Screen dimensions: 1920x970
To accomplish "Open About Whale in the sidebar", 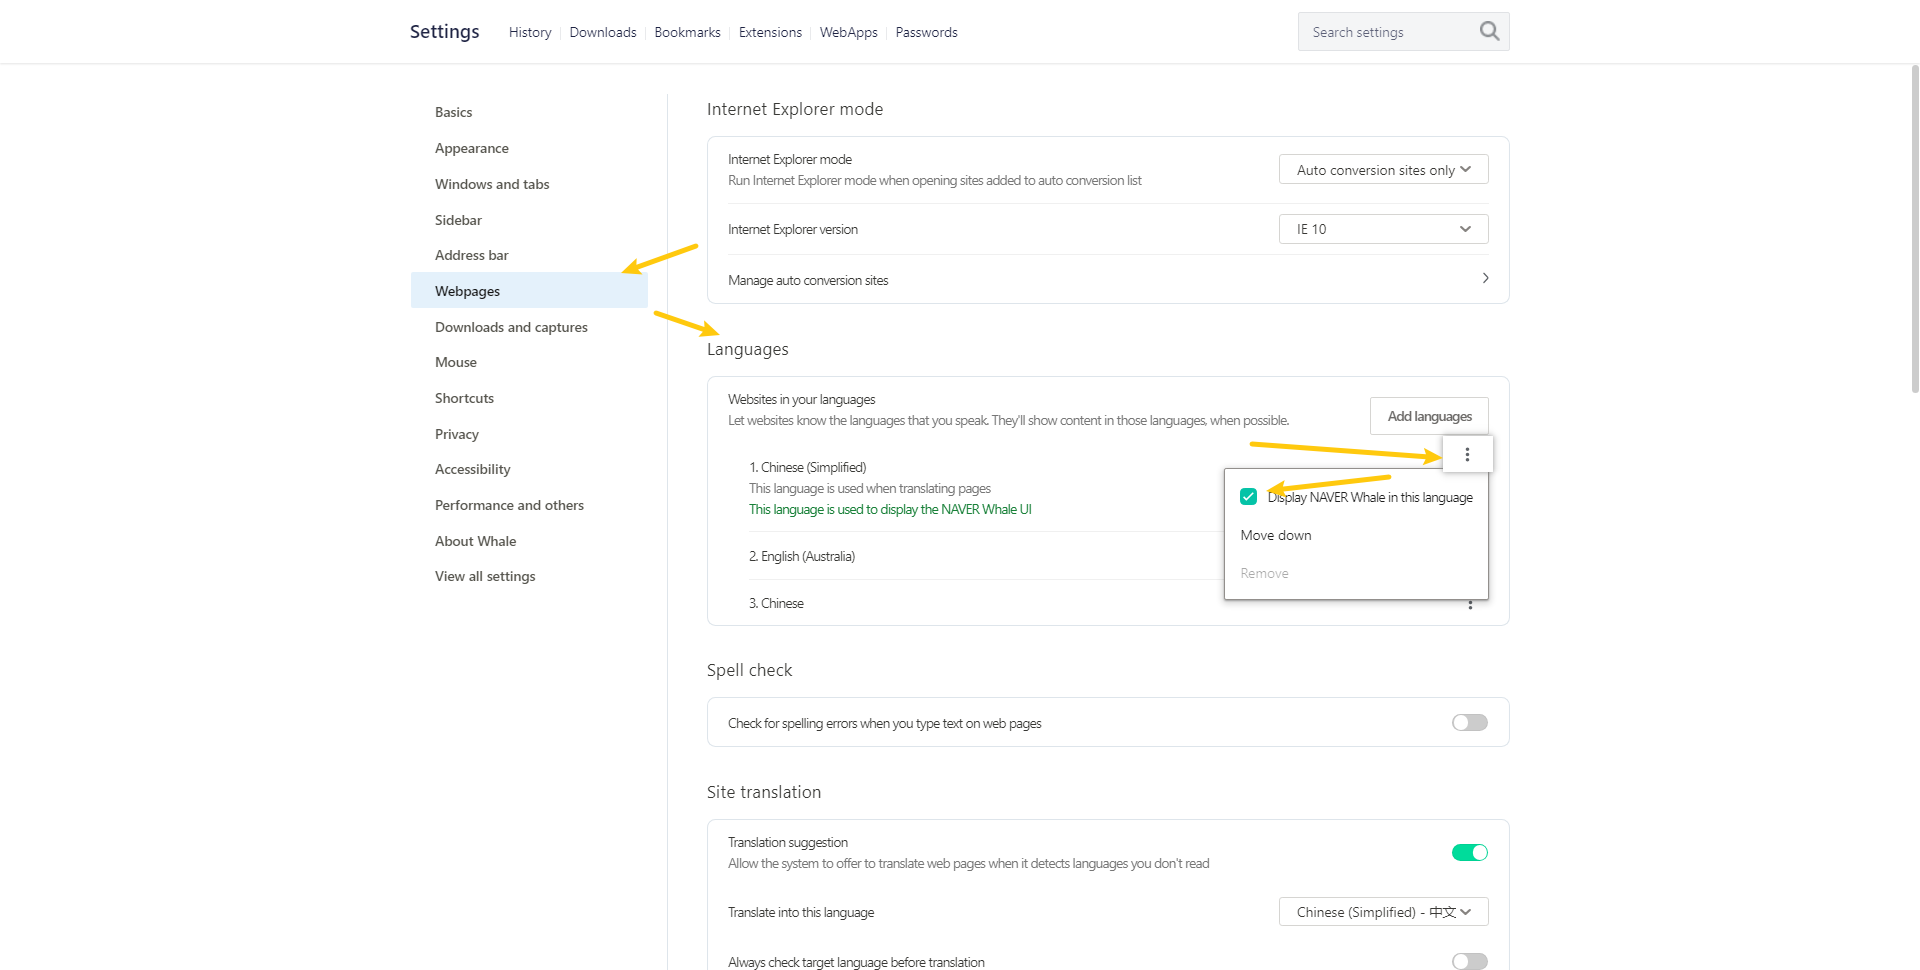I will click(476, 541).
